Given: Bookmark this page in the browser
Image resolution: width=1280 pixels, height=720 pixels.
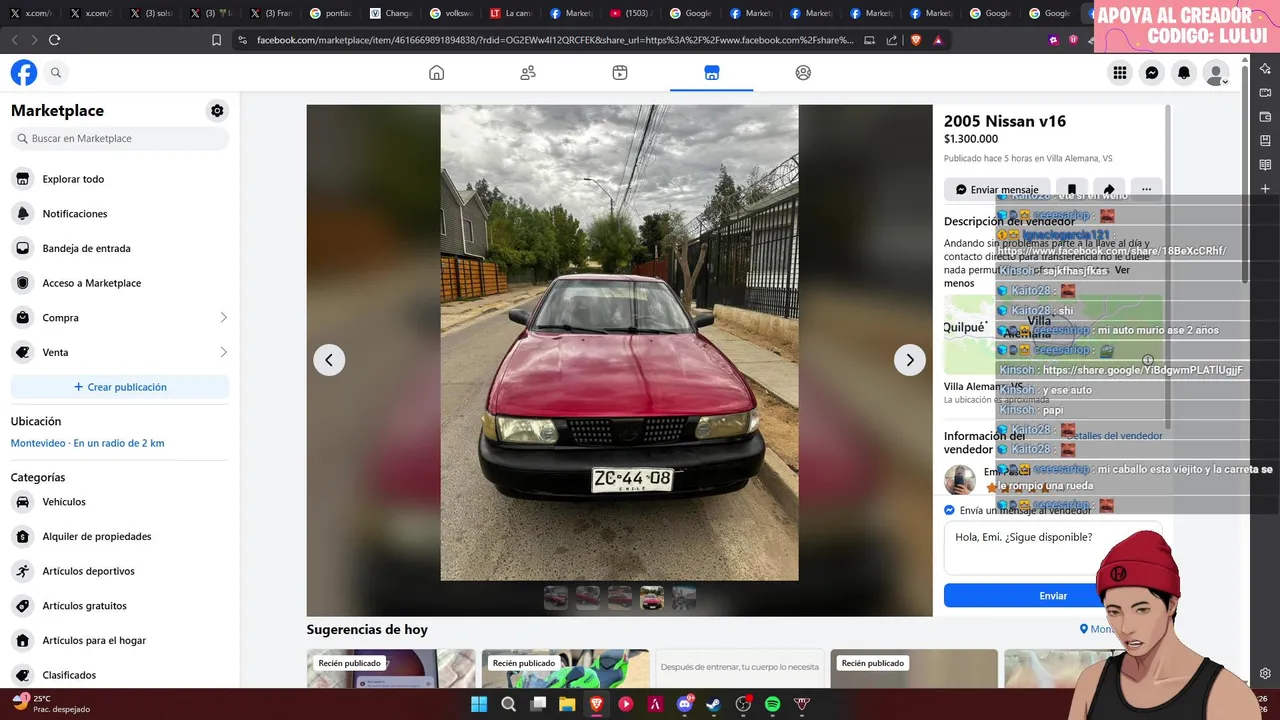Looking at the screenshot, I should [216, 40].
